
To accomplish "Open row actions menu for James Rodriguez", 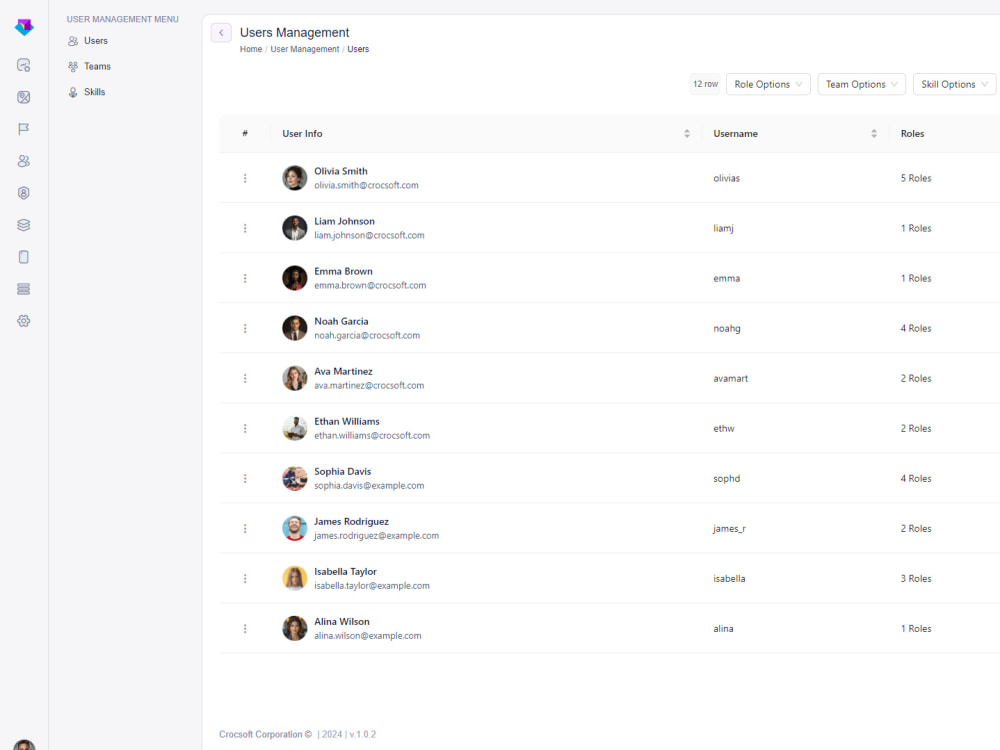I will pyautogui.click(x=245, y=529).
